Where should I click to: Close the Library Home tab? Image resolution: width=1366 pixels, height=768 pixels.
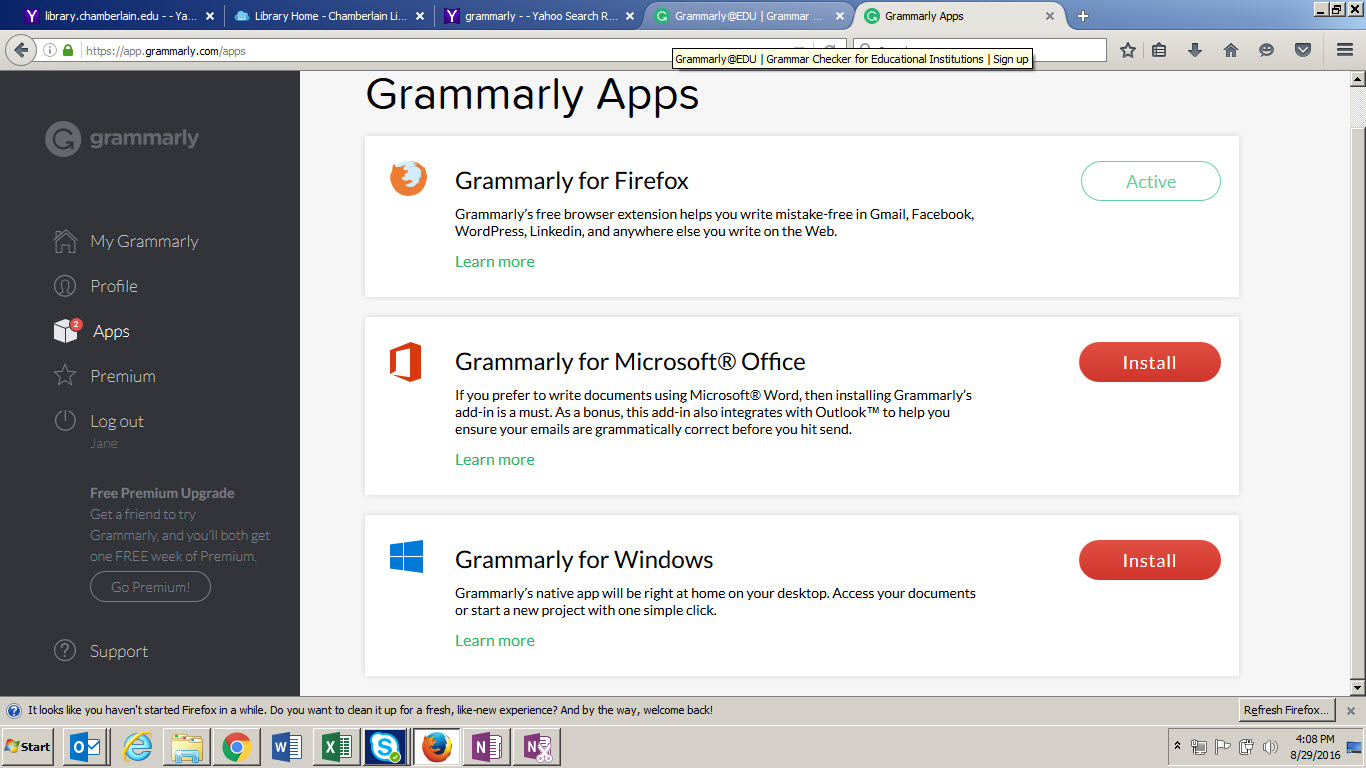pyautogui.click(x=419, y=16)
